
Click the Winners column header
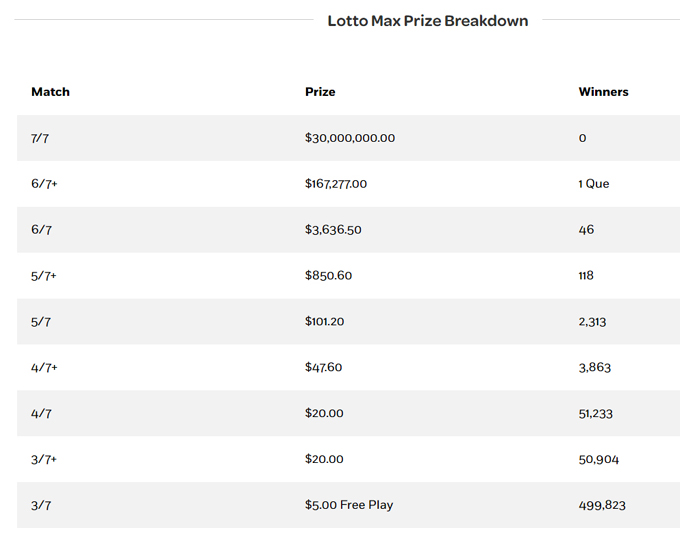[x=603, y=92]
